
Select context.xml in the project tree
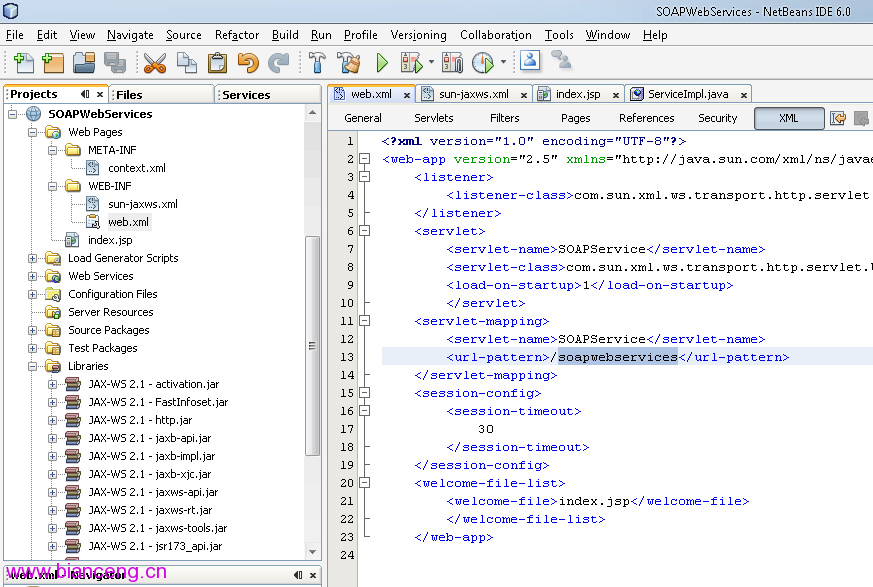tap(136, 168)
